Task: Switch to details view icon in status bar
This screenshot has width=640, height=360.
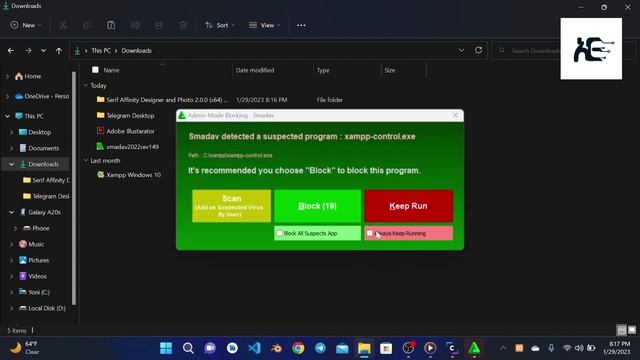Action: 622,329
